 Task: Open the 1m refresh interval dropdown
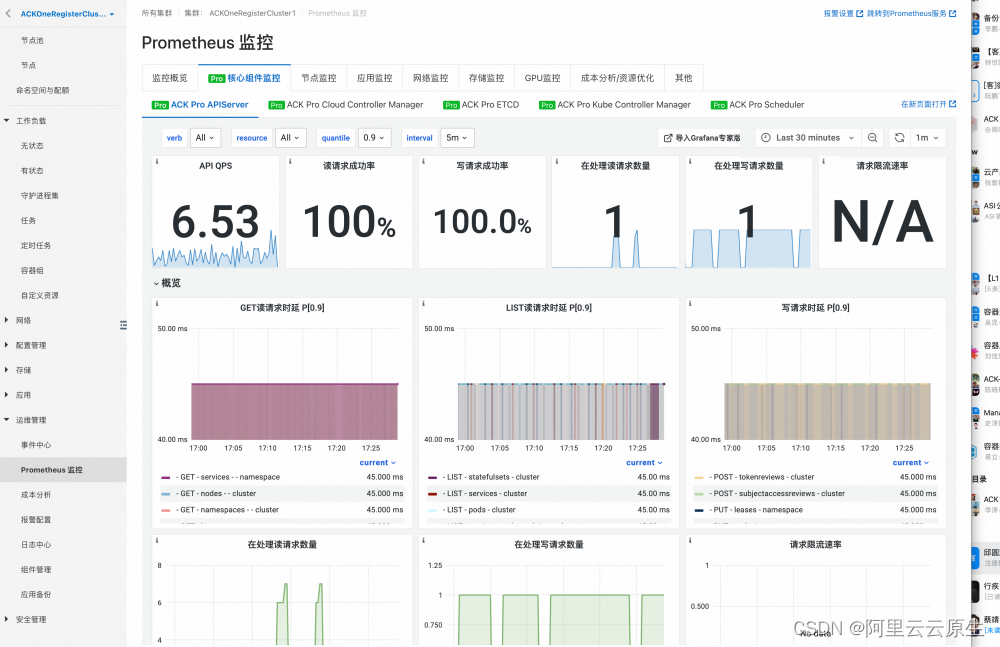tap(927, 138)
